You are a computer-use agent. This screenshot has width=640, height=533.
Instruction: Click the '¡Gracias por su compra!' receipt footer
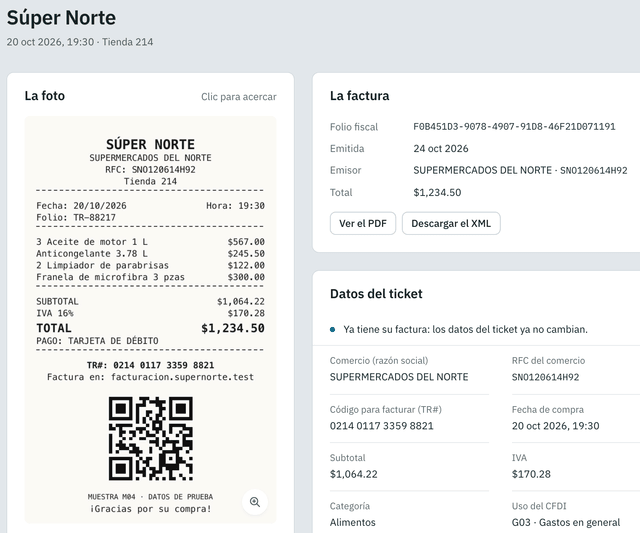click(151, 509)
